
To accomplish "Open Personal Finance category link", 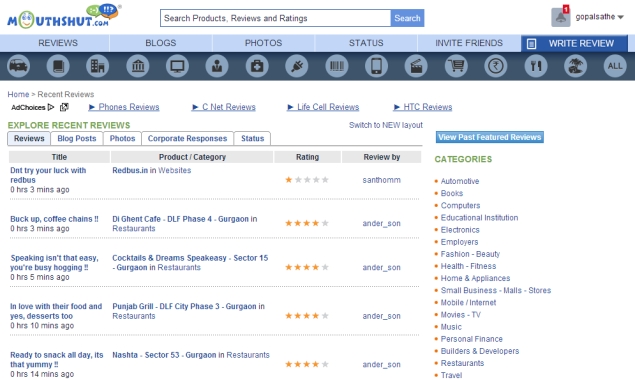I will pyautogui.click(x=471, y=339).
